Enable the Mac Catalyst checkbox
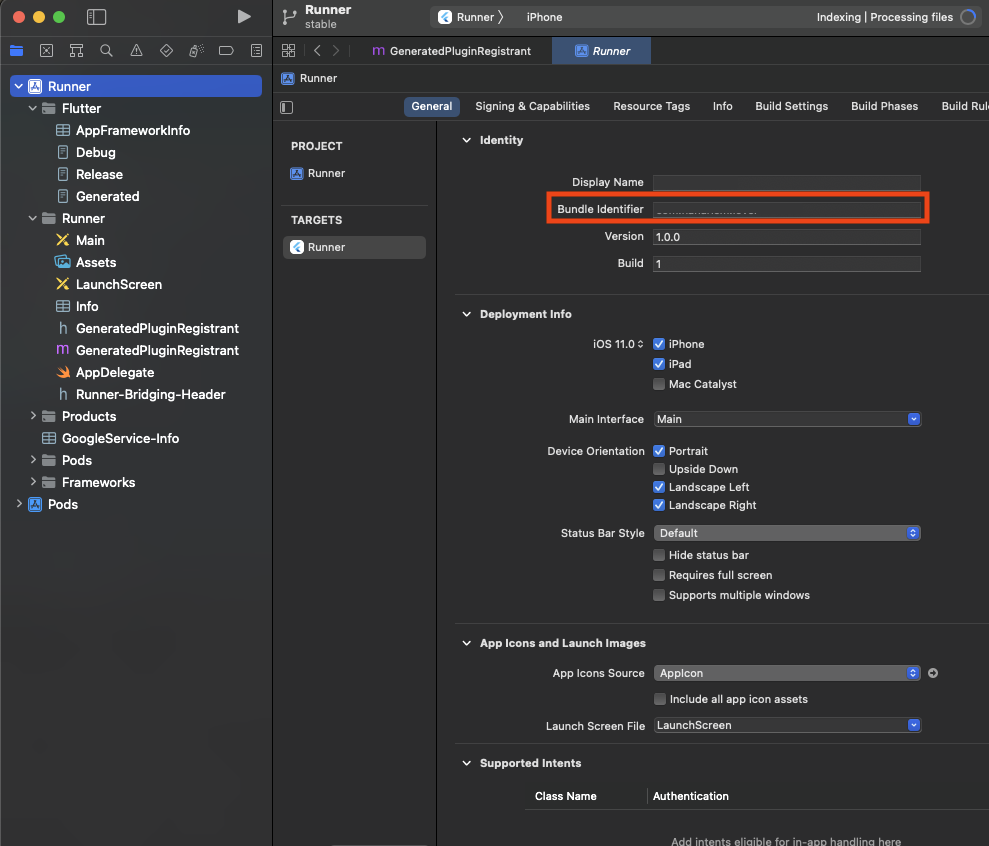 (x=658, y=384)
